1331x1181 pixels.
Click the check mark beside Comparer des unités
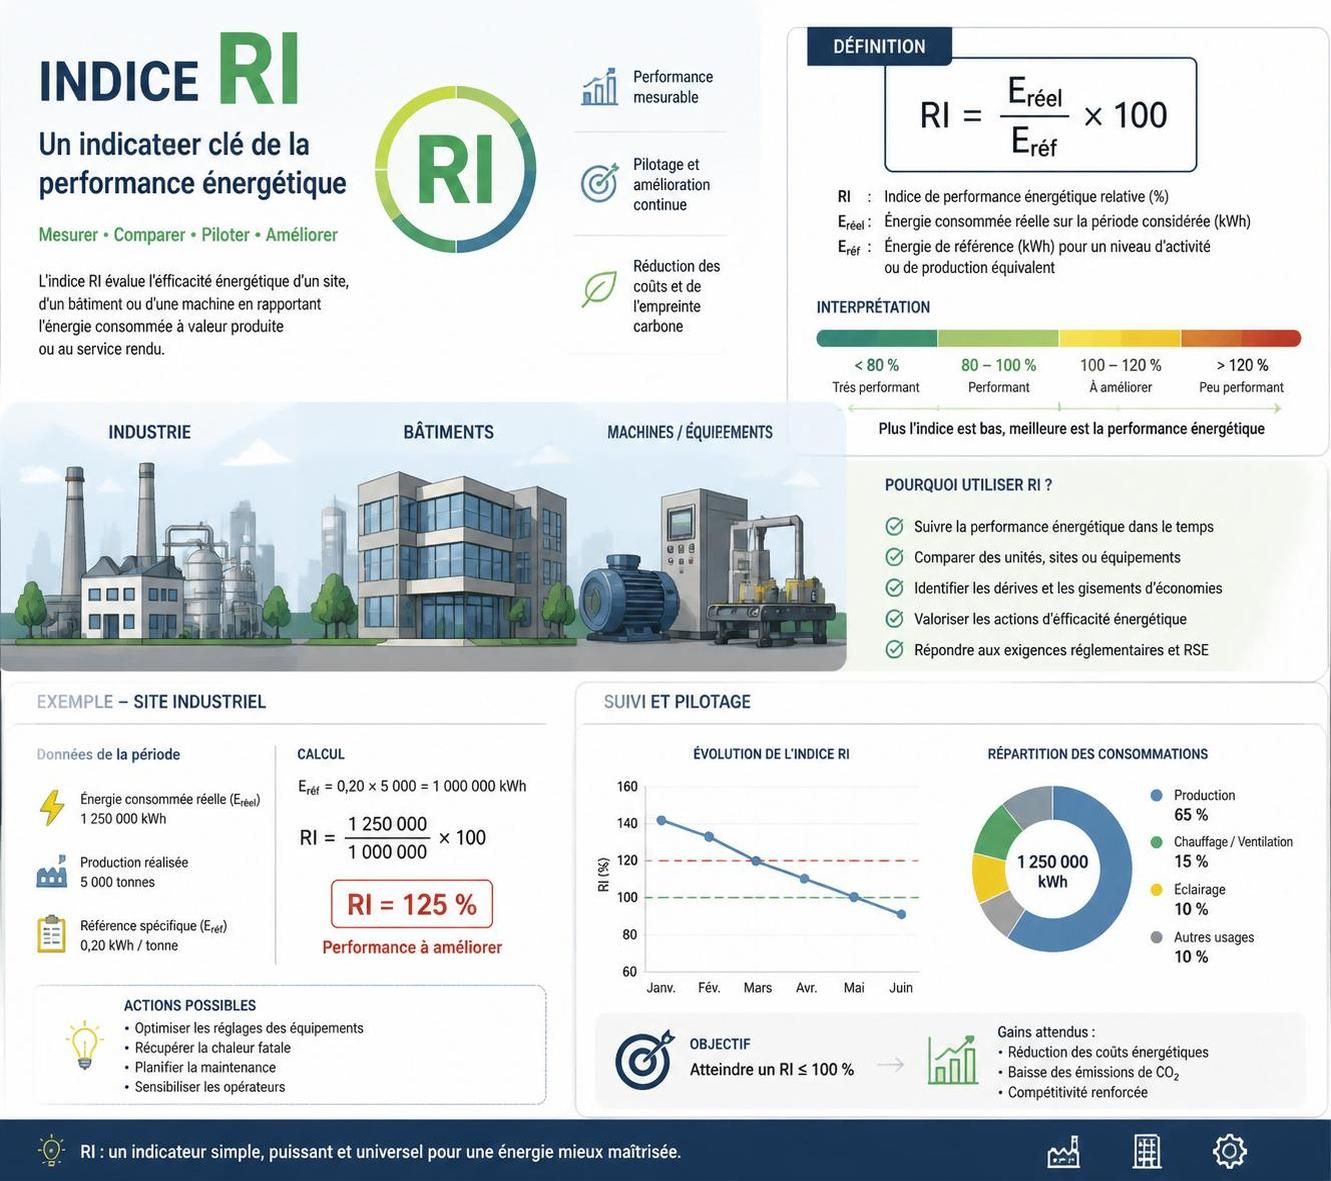click(895, 557)
